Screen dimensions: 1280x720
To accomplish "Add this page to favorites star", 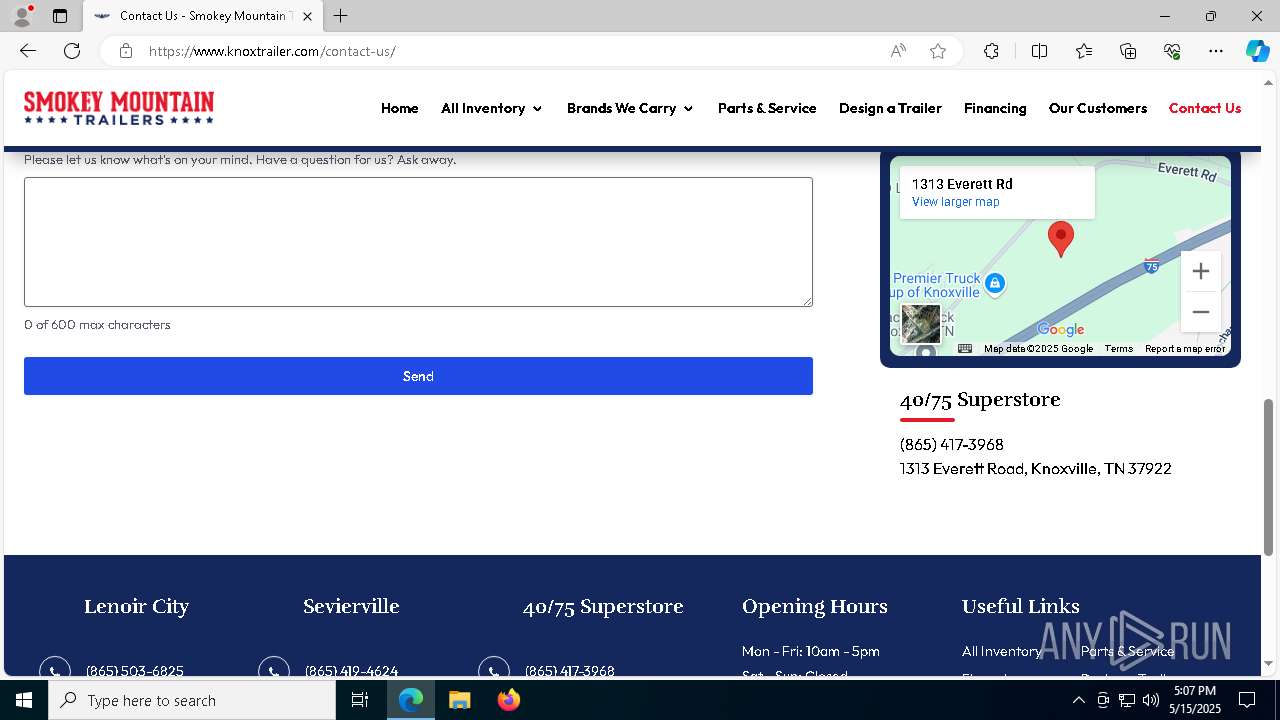I will [938, 51].
